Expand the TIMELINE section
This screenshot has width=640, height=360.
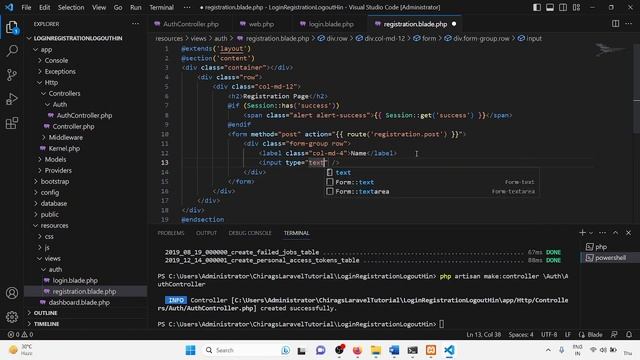pos(46,324)
